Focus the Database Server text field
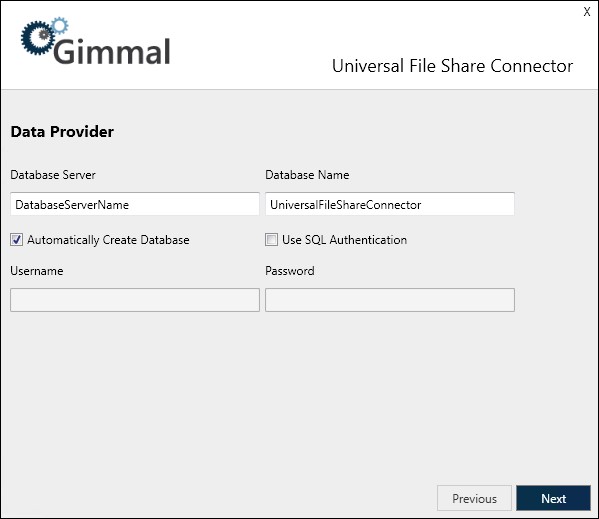This screenshot has width=599, height=519. (135, 204)
